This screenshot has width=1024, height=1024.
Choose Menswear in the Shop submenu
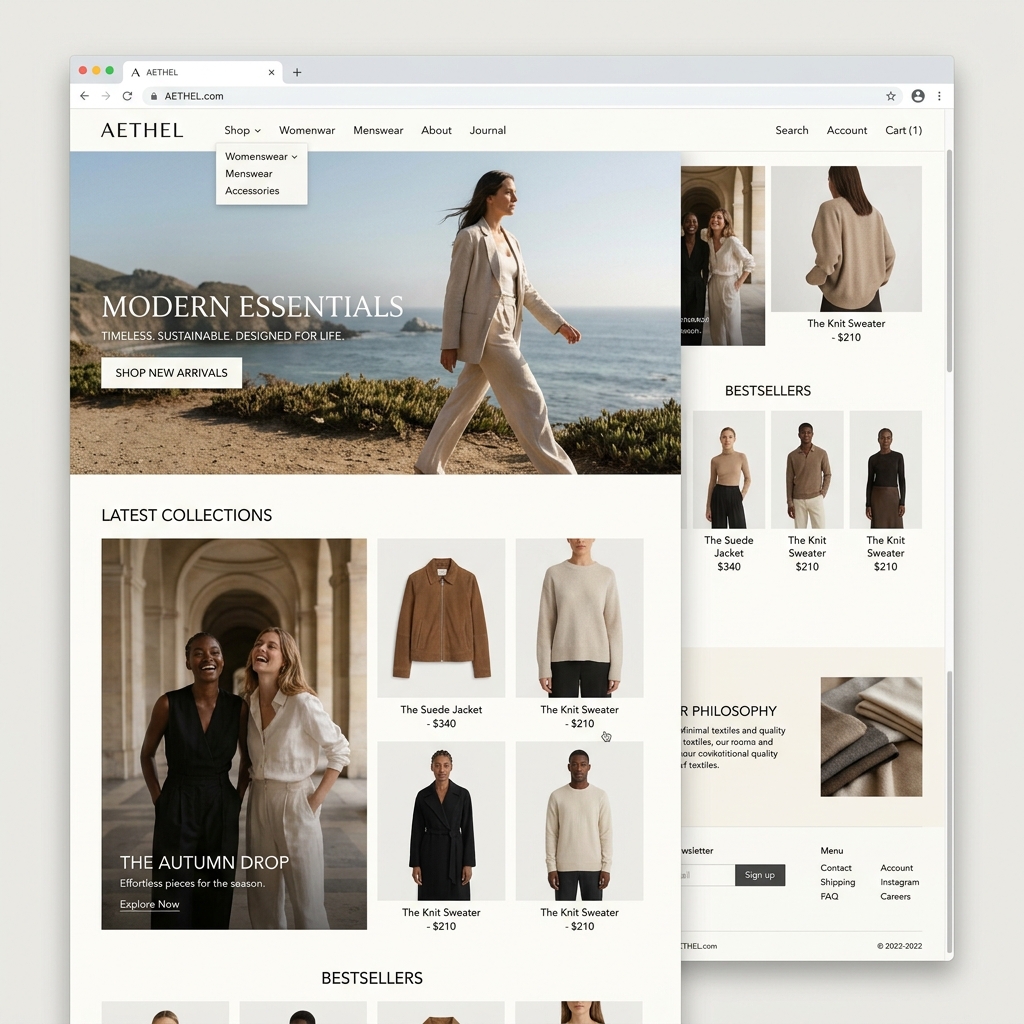pos(249,174)
